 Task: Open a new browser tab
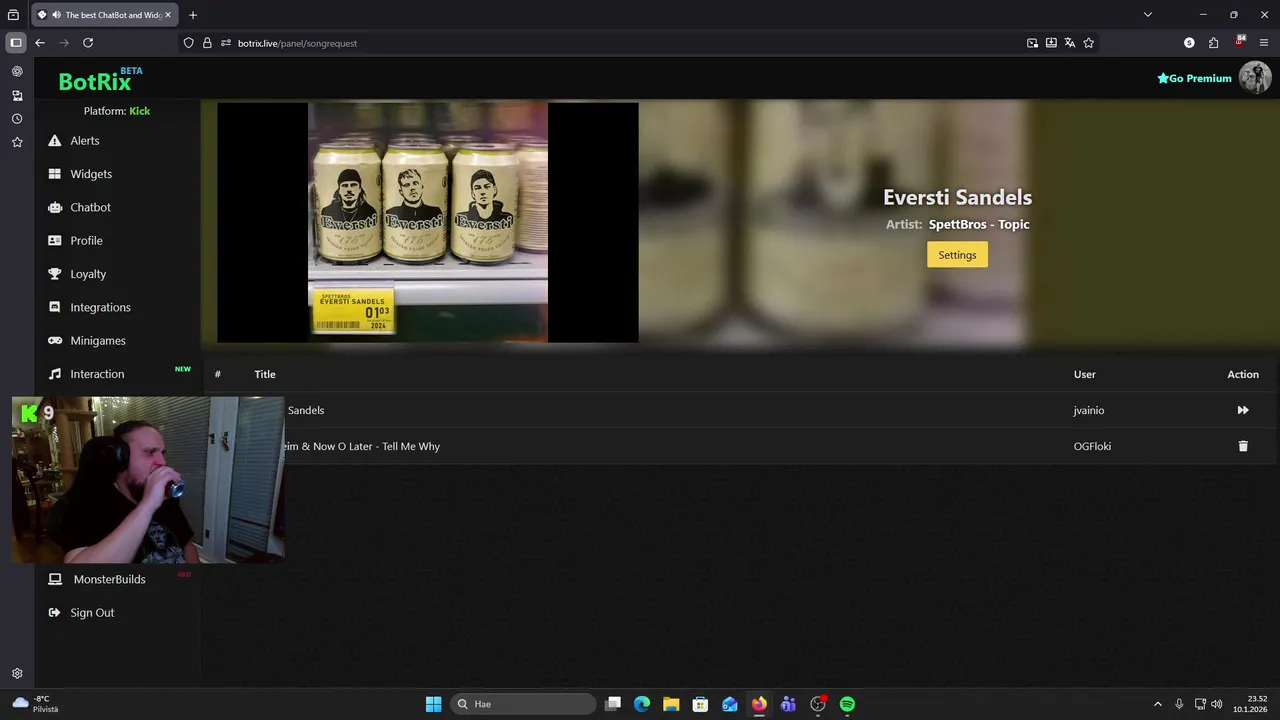click(193, 15)
